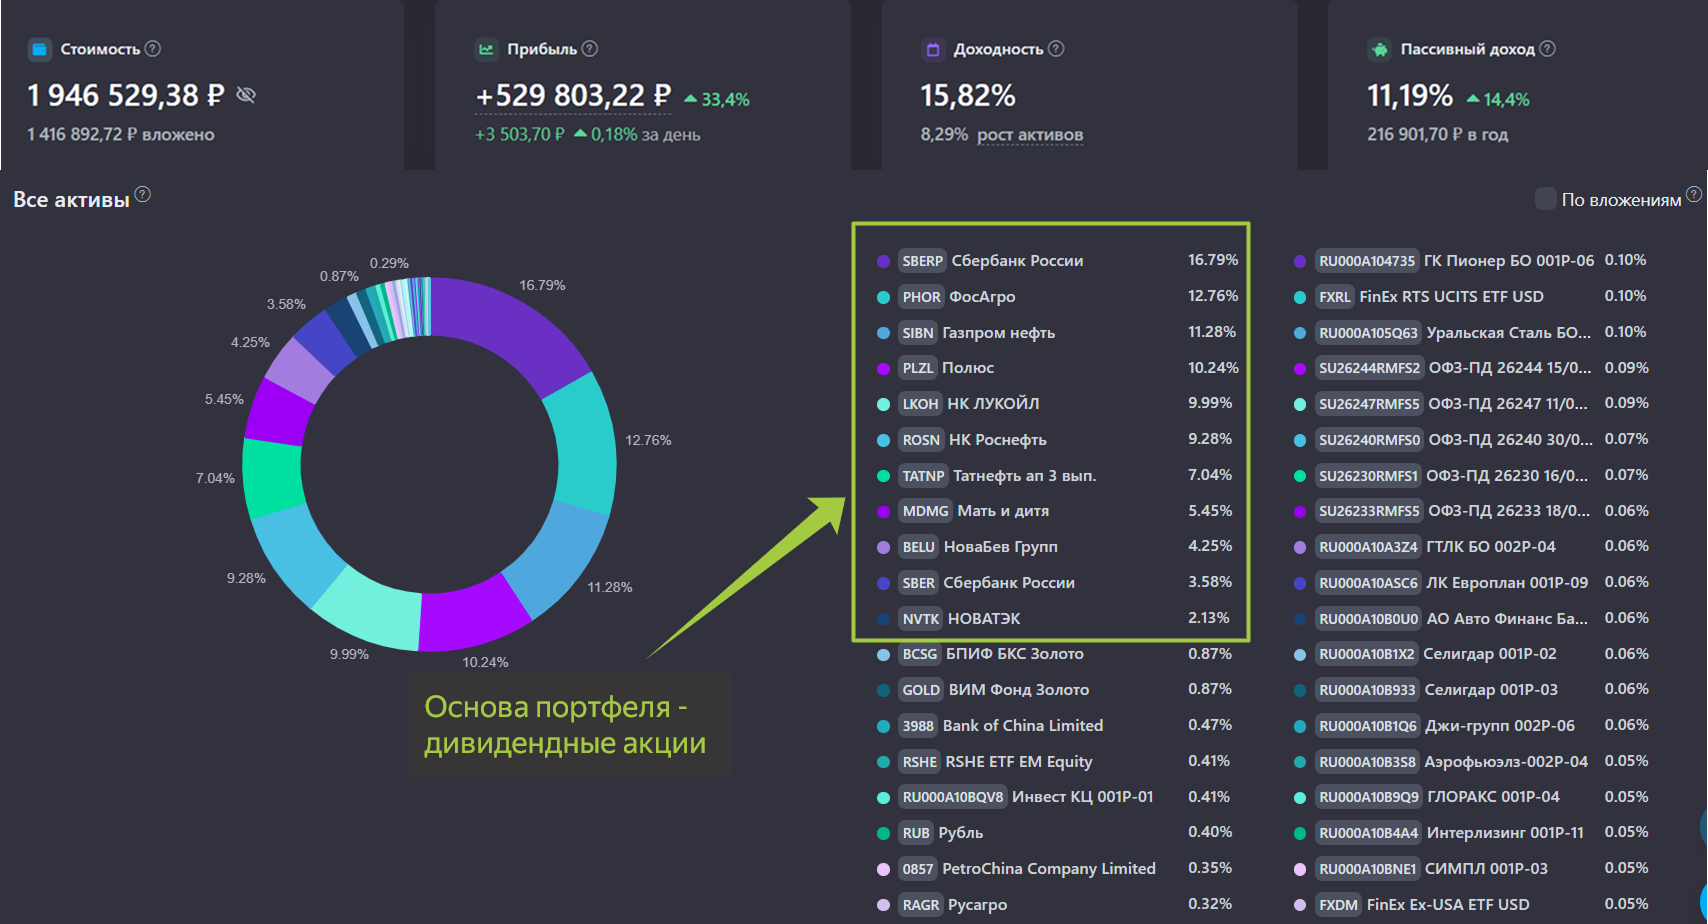
Task: Open help icon next to Прибыль
Action: [590, 48]
